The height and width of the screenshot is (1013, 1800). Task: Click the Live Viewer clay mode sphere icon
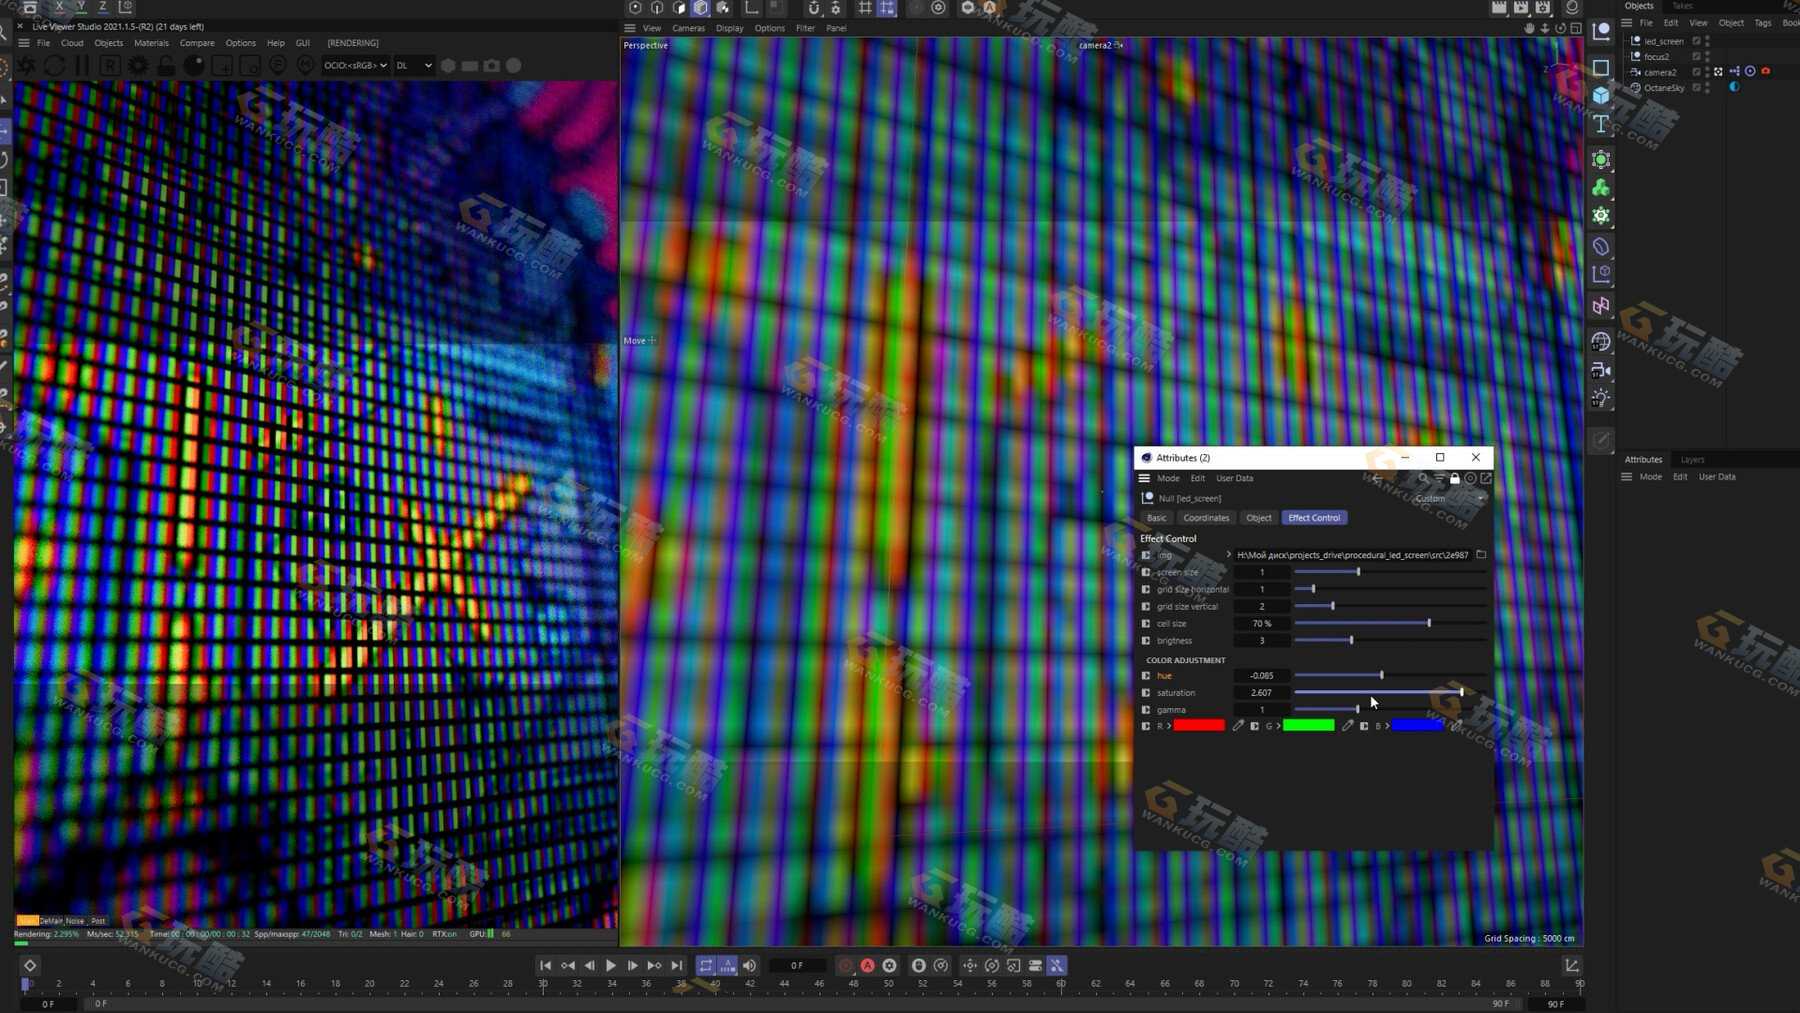pyautogui.click(x=194, y=65)
